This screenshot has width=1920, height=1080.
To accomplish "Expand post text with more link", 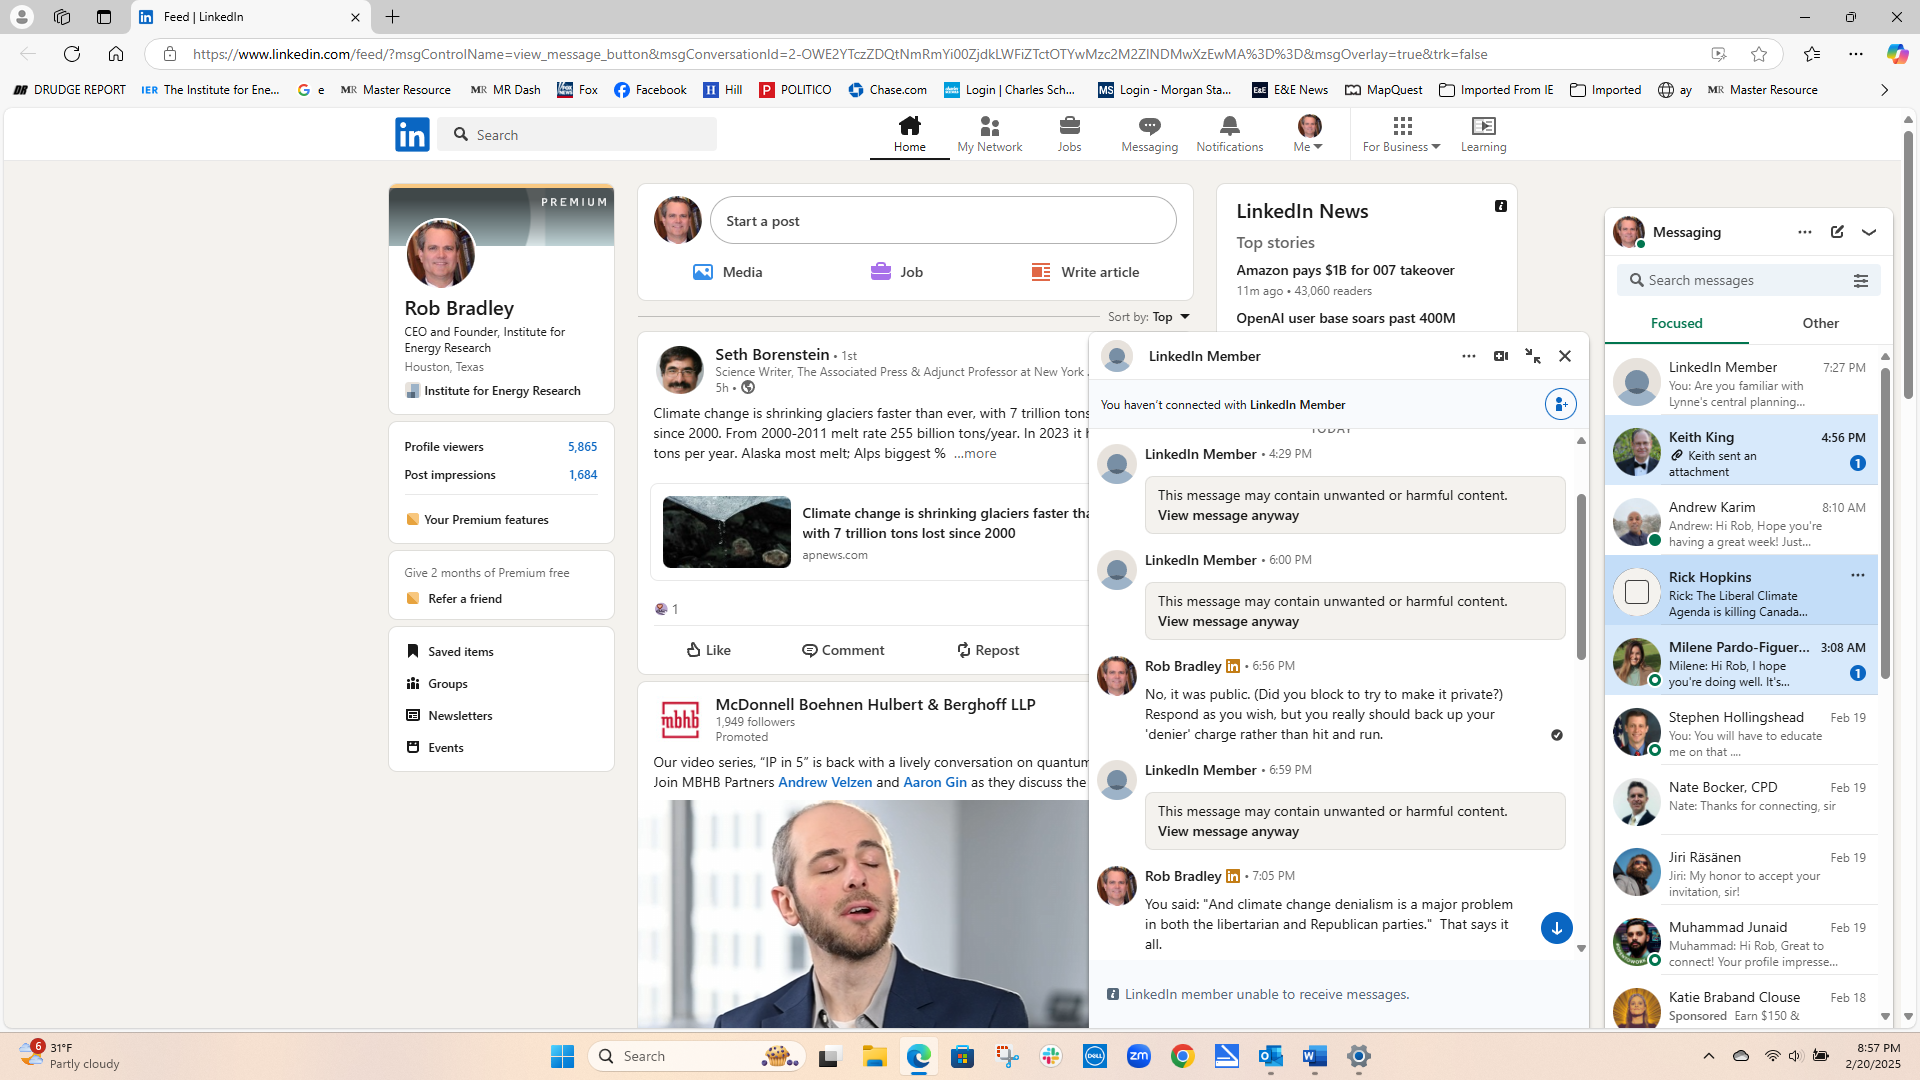I will pyautogui.click(x=975, y=454).
